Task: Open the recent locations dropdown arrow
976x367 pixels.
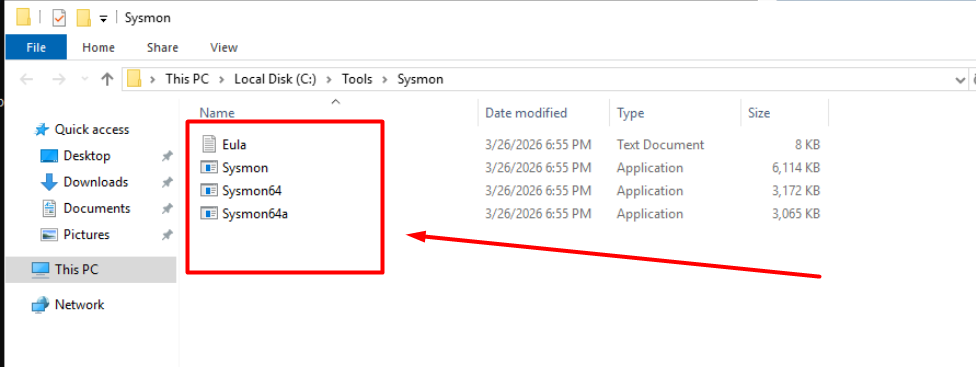Action: [85, 80]
